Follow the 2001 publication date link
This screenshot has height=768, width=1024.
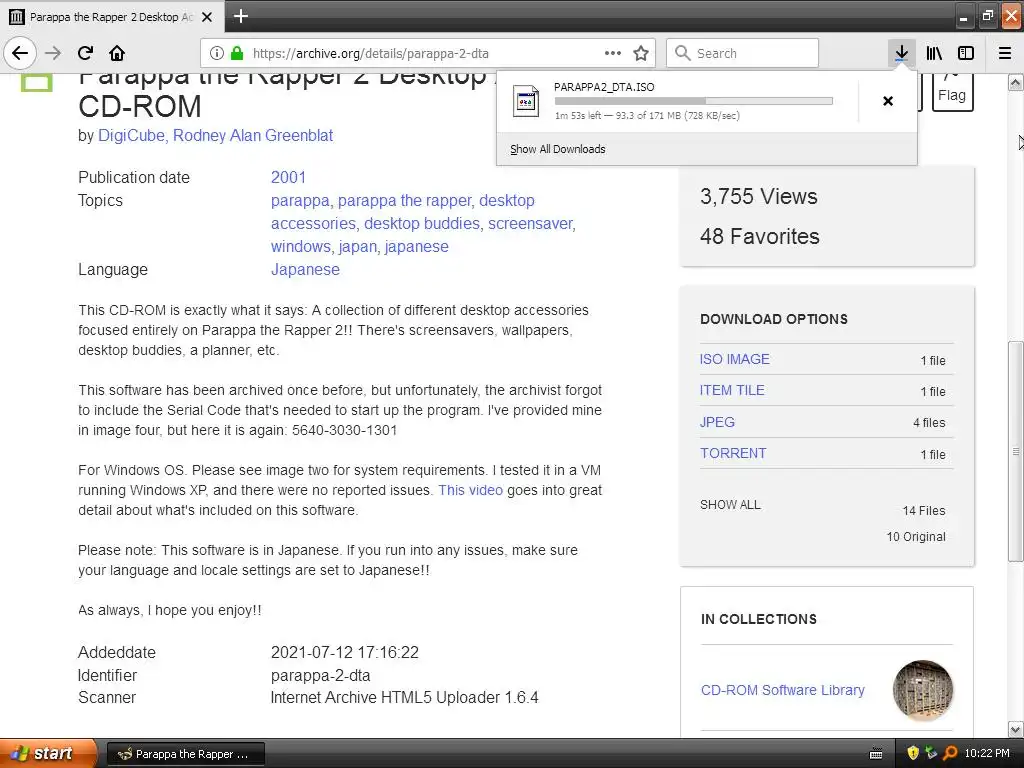tap(288, 177)
